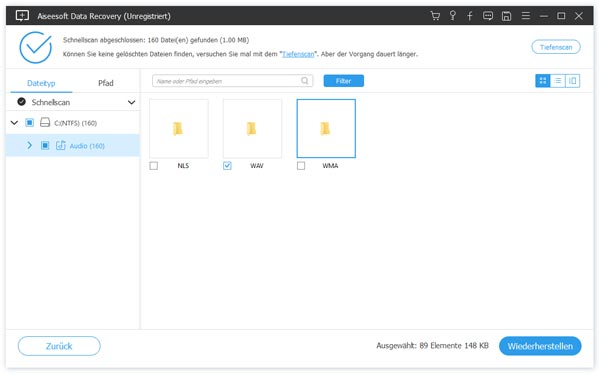Collapse the C:(NTFS) tree node
This screenshot has height=374, width=600.
point(14,123)
